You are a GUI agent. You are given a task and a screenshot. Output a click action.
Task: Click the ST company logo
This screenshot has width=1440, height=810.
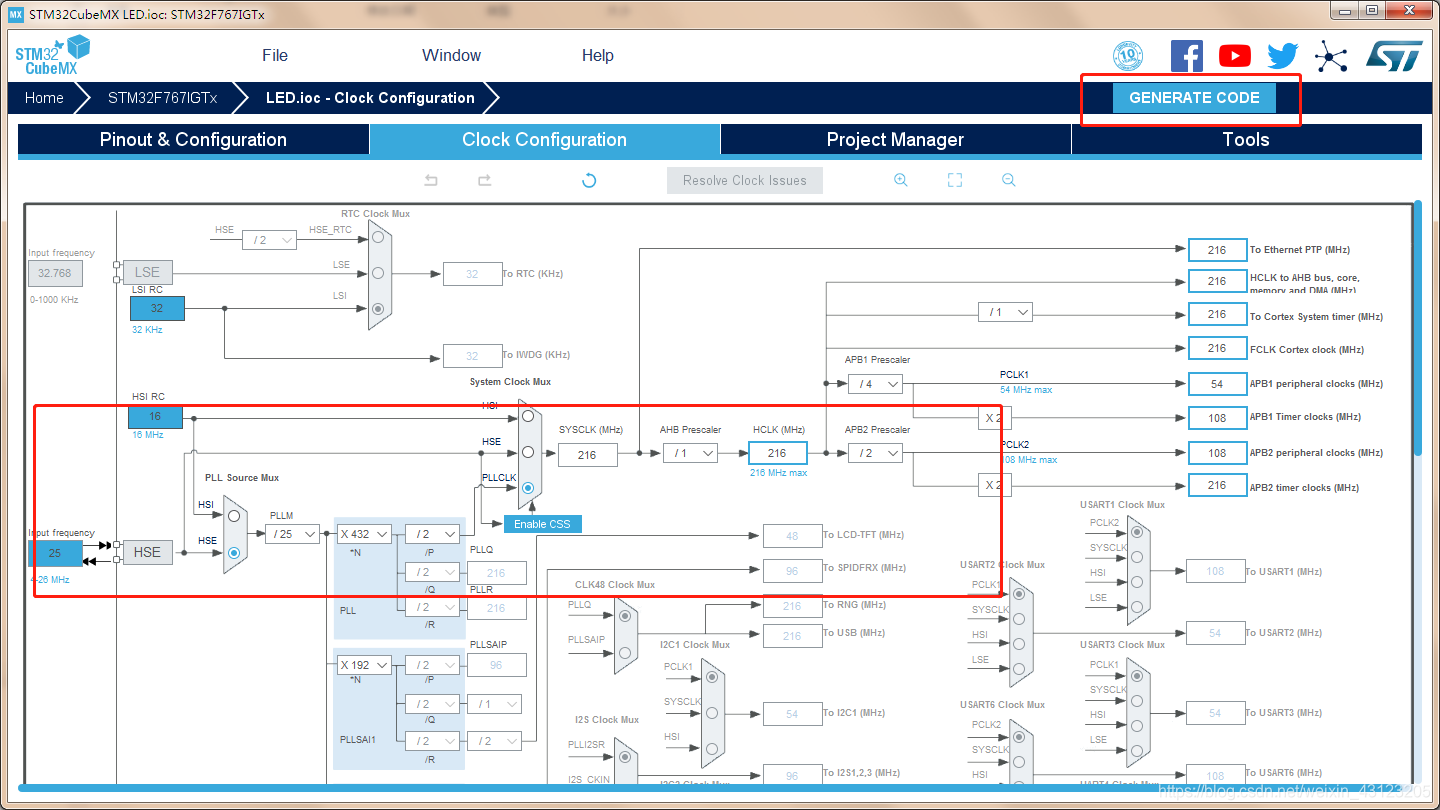click(x=1394, y=56)
